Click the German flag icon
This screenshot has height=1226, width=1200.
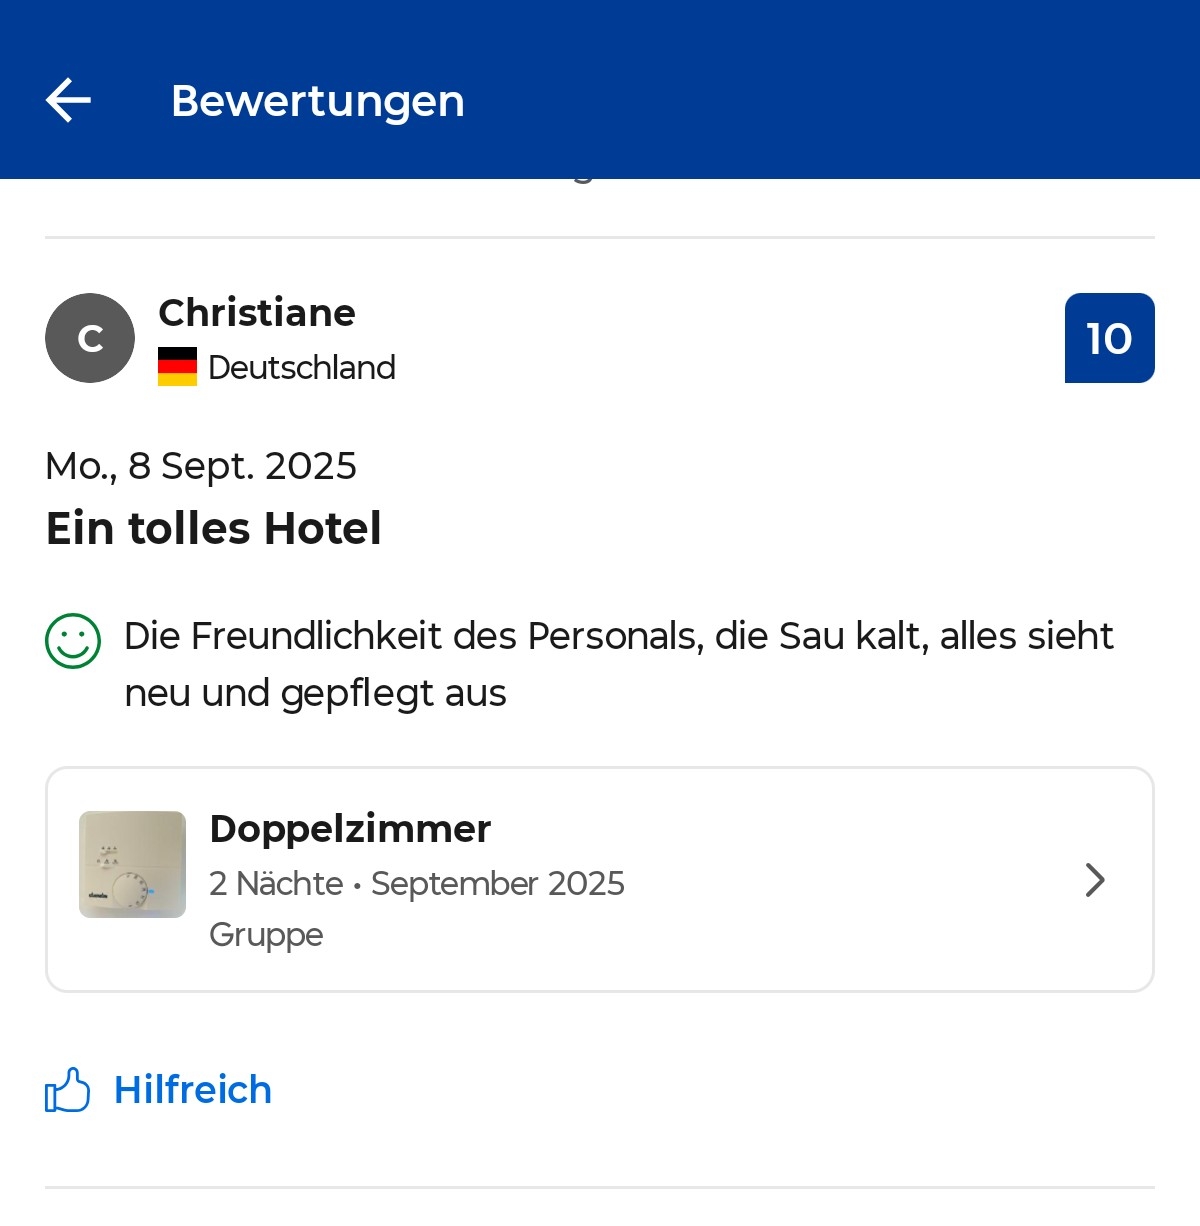point(177,367)
